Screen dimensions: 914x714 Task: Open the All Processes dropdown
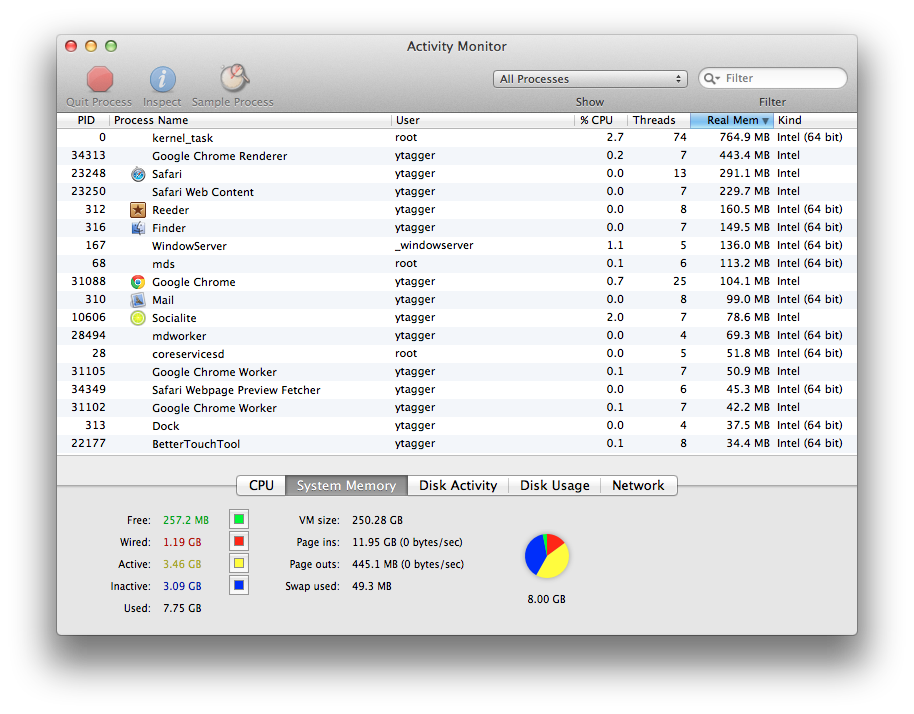[590, 79]
